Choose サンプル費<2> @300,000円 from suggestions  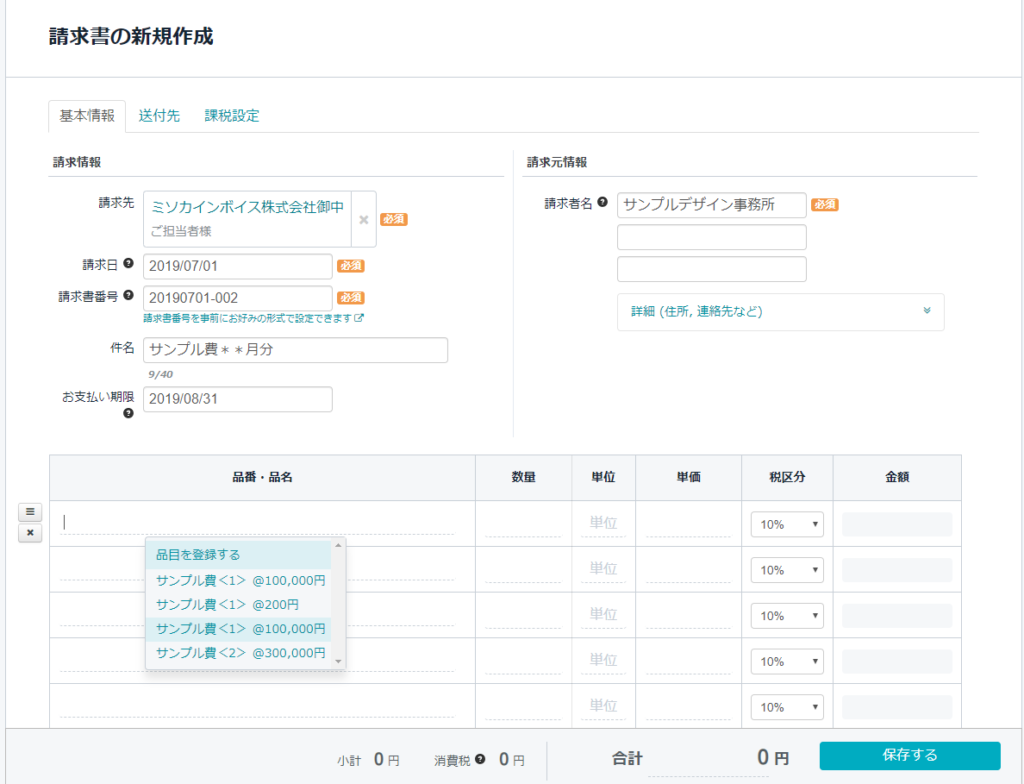(239, 653)
